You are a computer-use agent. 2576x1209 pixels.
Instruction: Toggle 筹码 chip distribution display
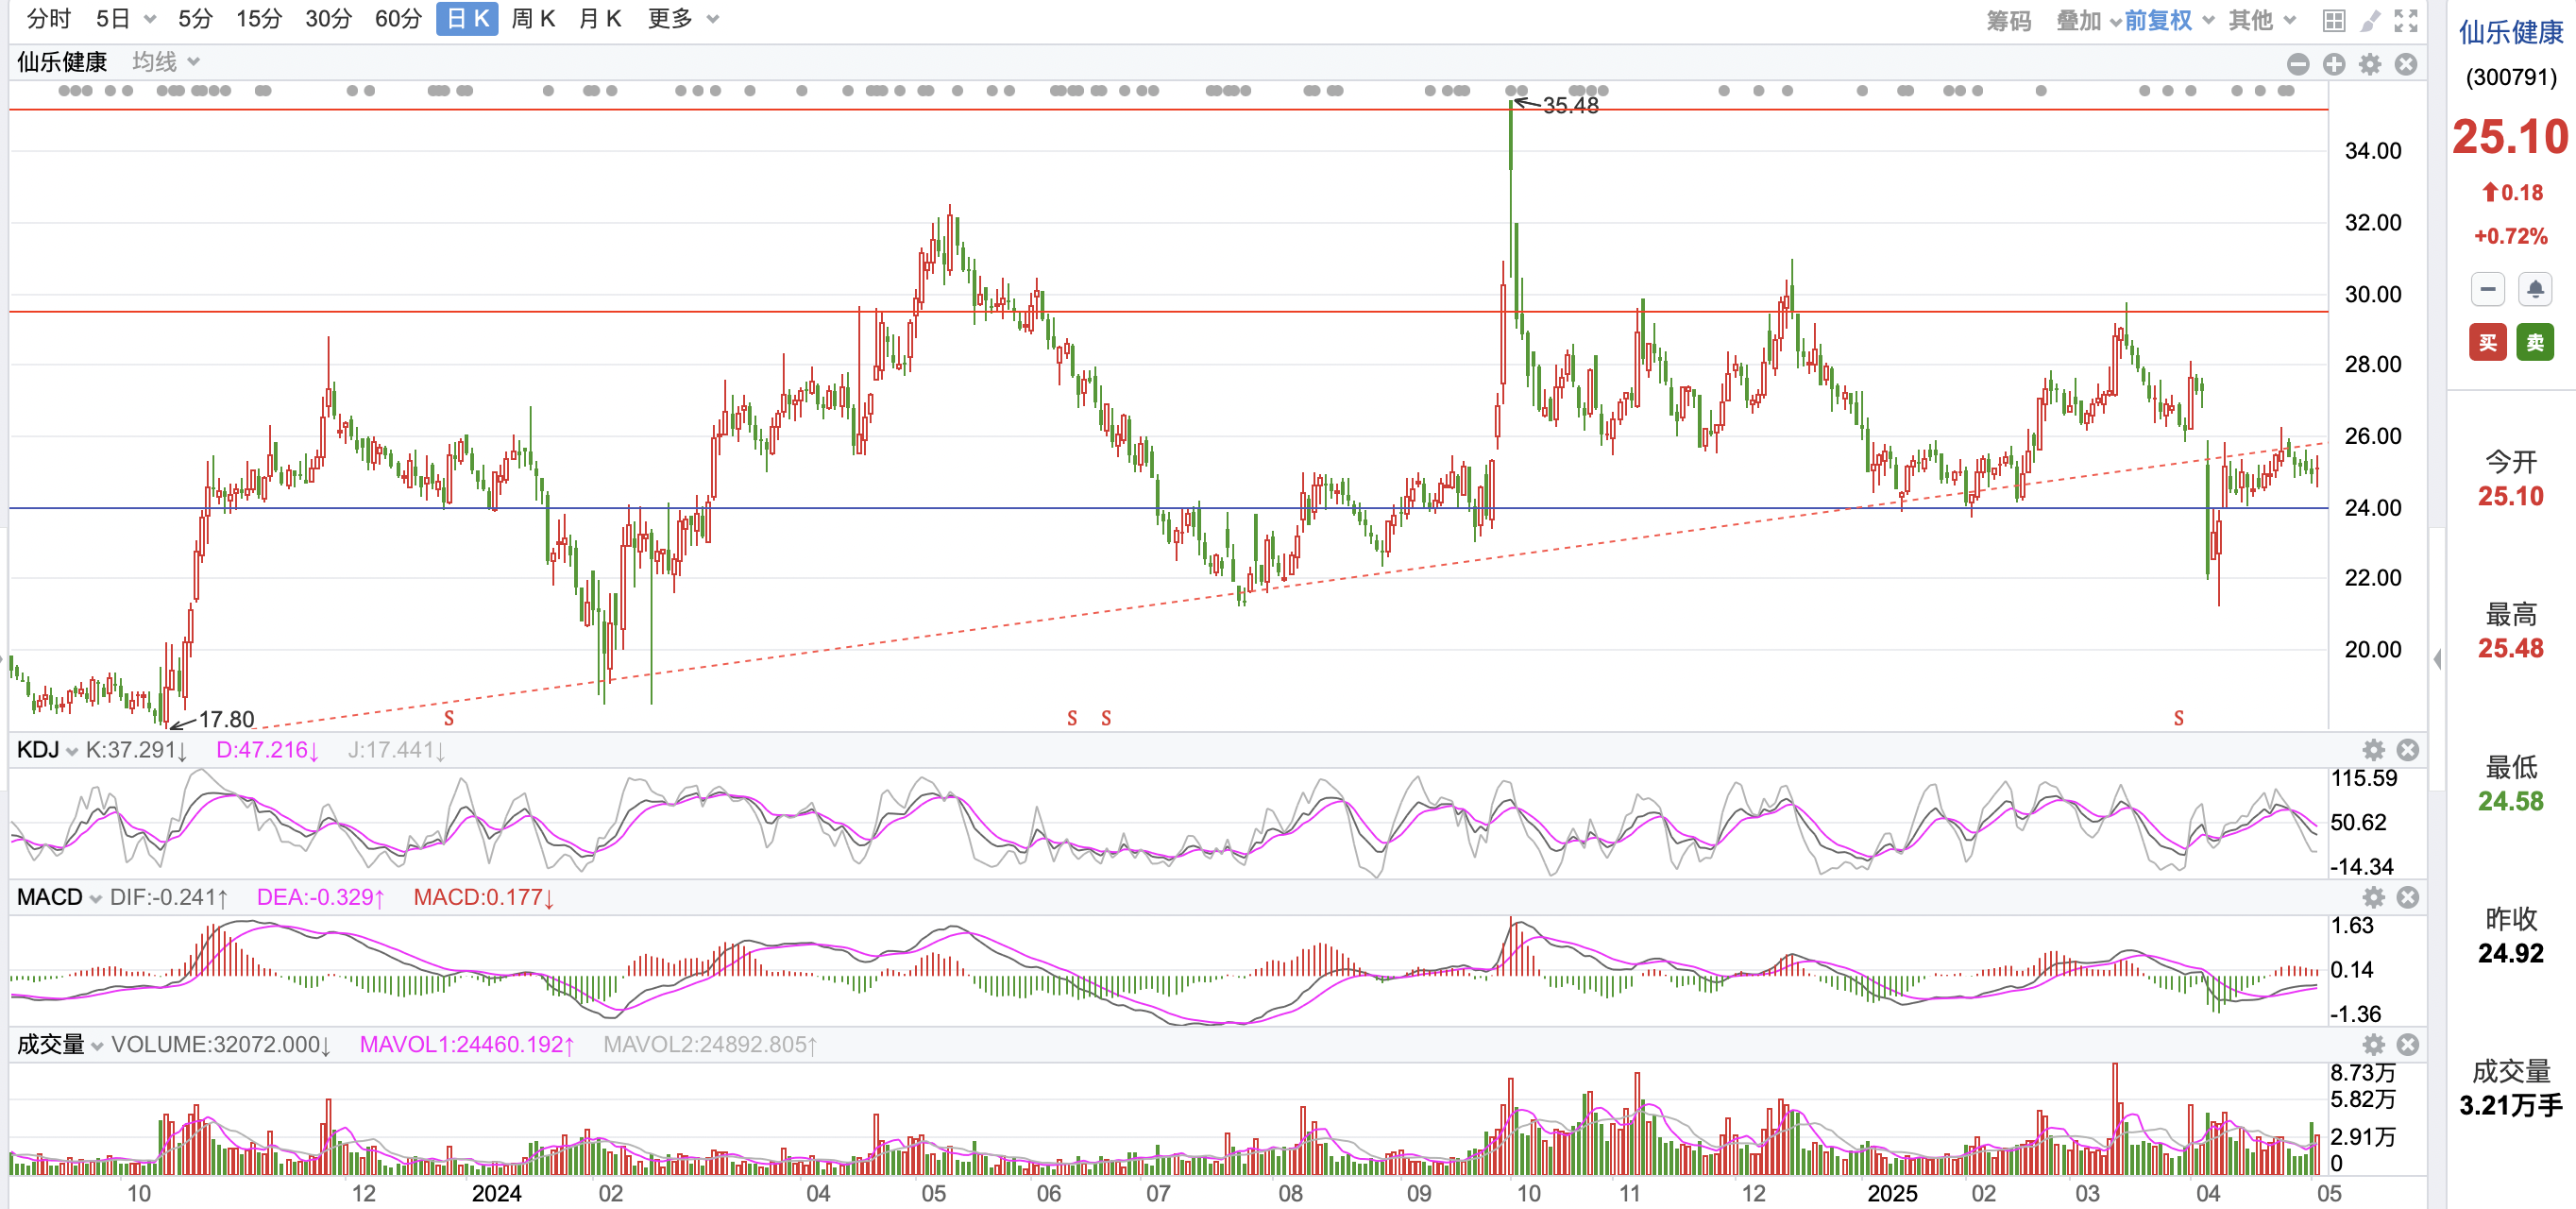tap(2008, 20)
